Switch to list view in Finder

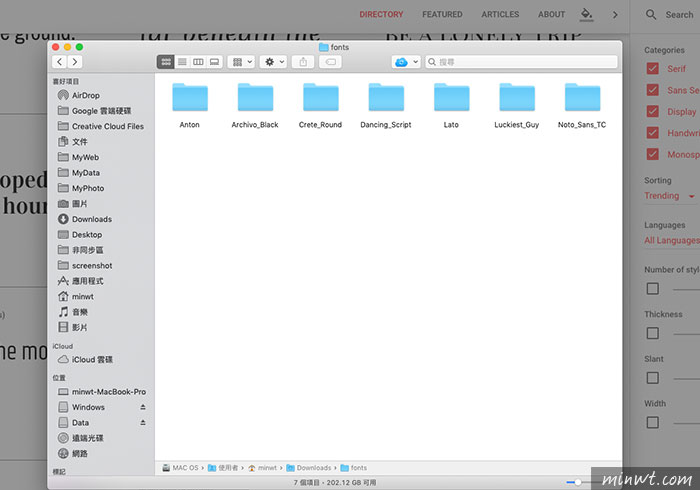pyautogui.click(x=182, y=62)
